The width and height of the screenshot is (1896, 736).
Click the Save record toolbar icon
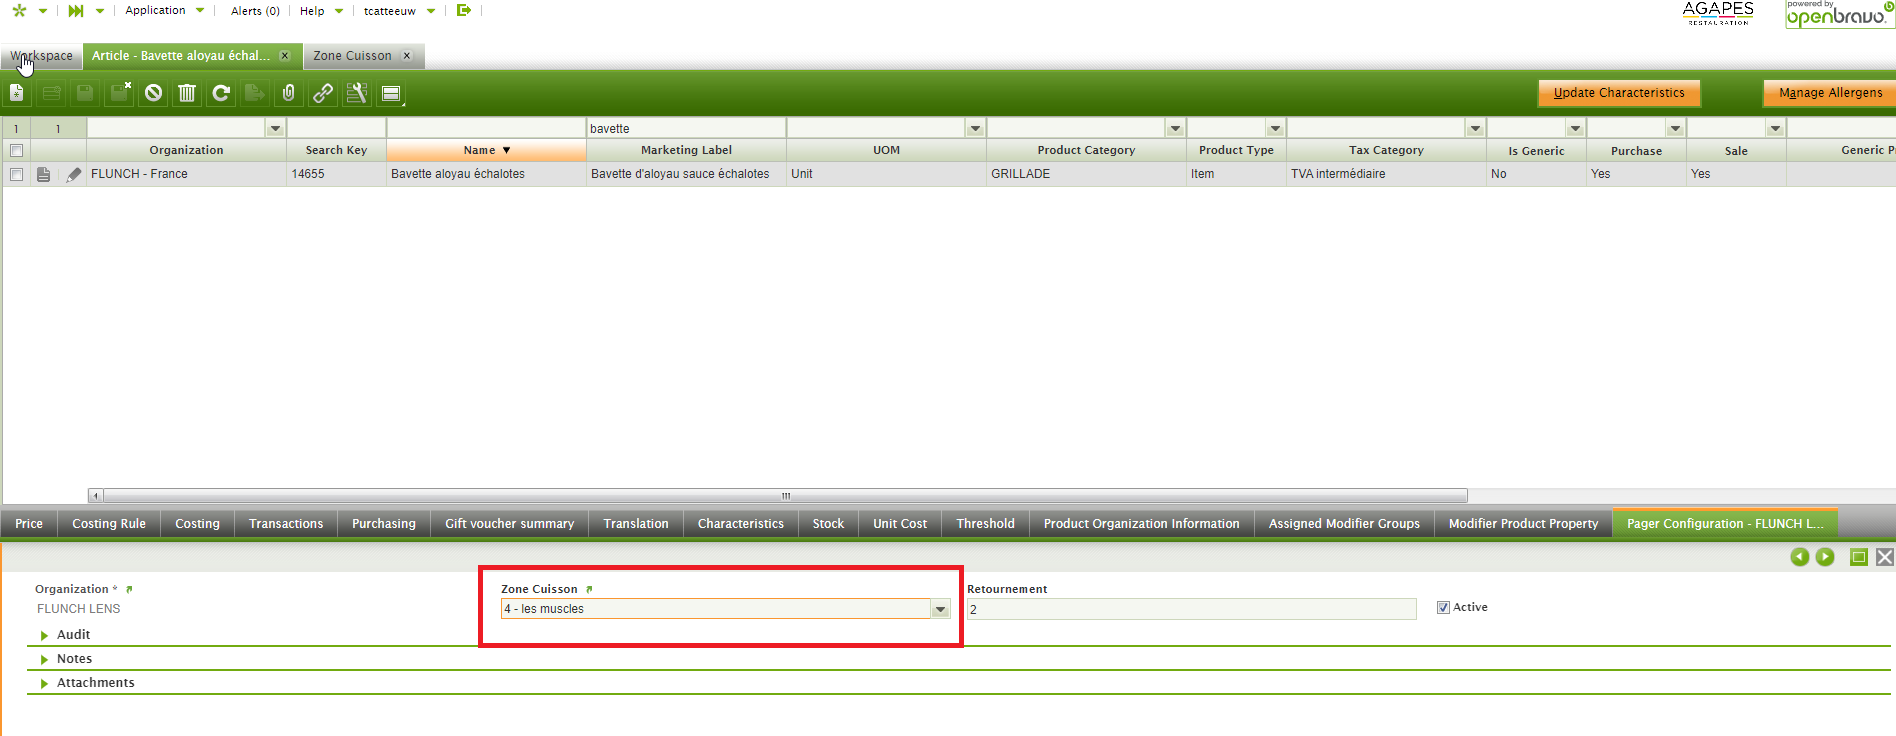coord(85,93)
